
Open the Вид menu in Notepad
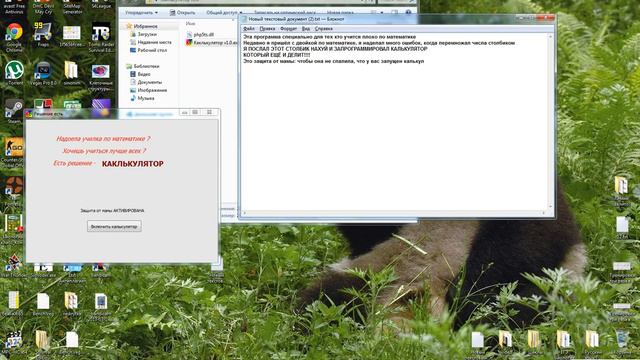[306, 29]
